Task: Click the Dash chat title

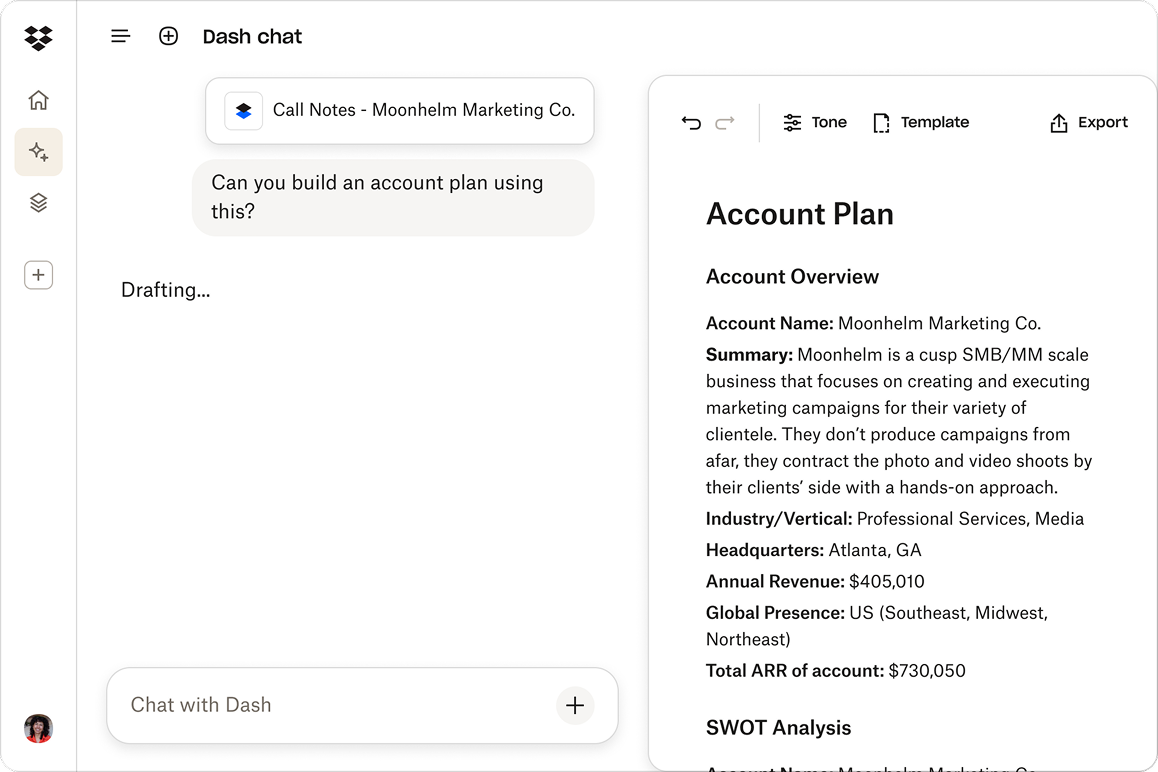Action: [x=252, y=36]
